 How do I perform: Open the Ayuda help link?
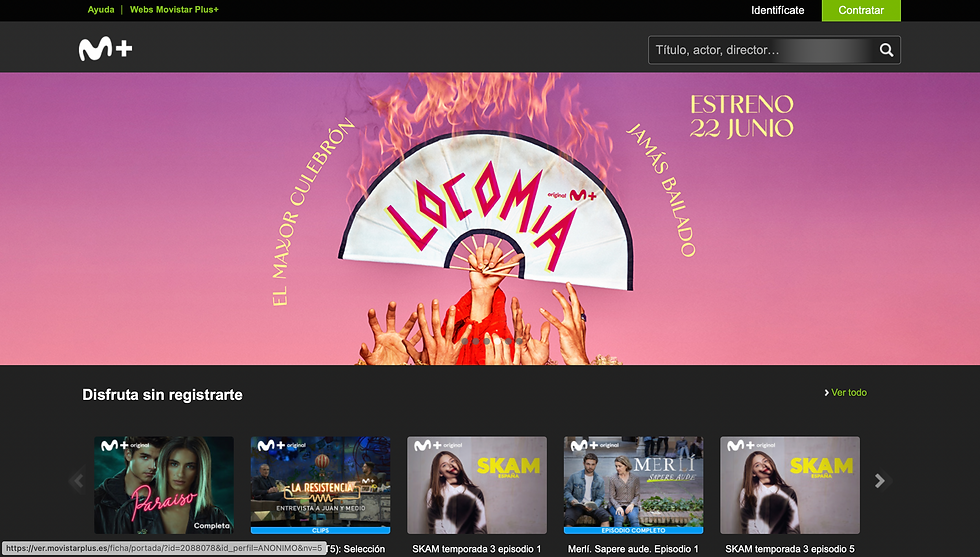101,9
